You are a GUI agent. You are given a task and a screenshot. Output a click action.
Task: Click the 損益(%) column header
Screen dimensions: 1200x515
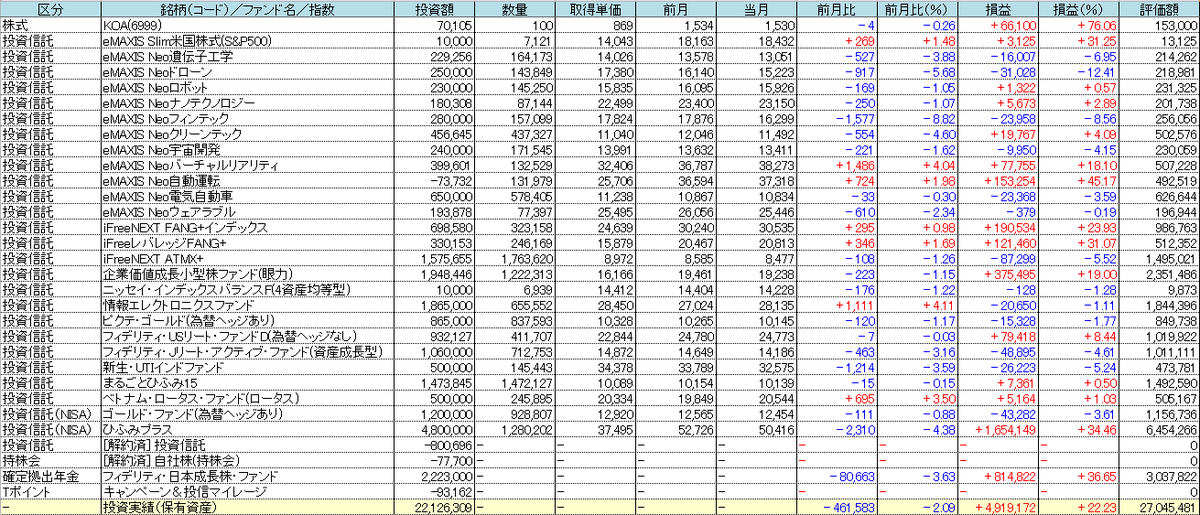tap(1078, 8)
